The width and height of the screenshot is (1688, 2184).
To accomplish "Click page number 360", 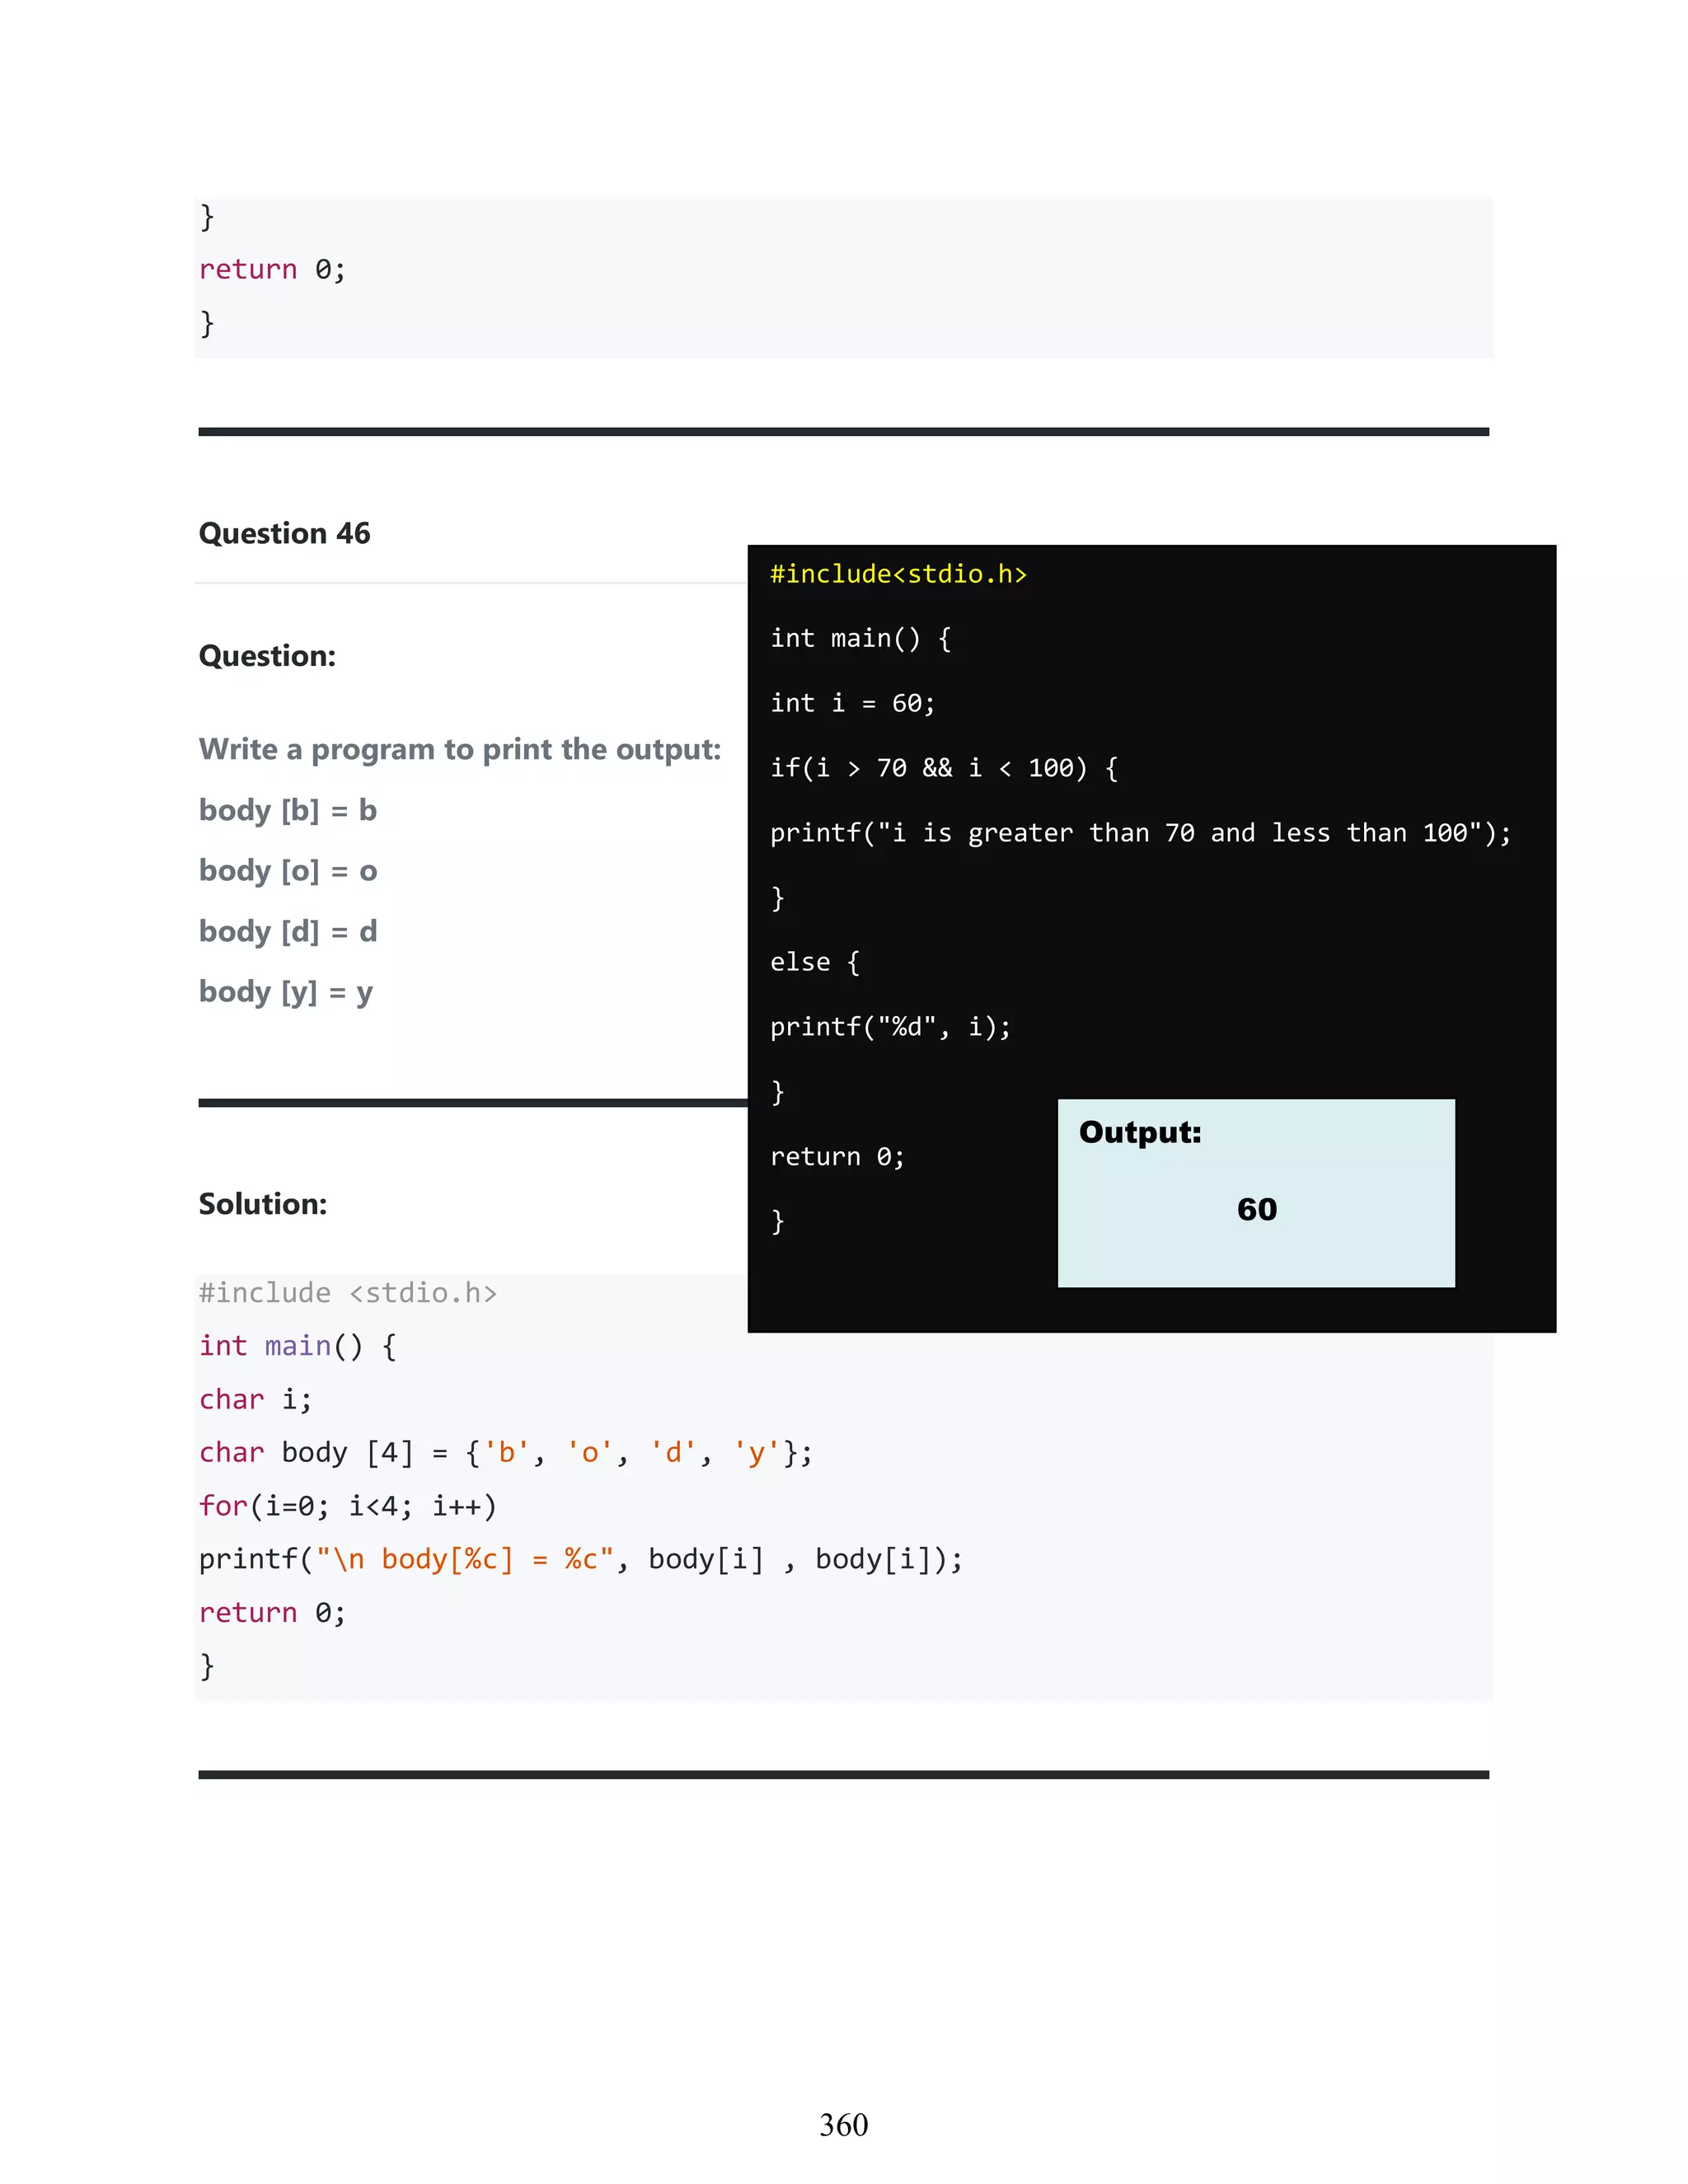I will (x=844, y=2125).
